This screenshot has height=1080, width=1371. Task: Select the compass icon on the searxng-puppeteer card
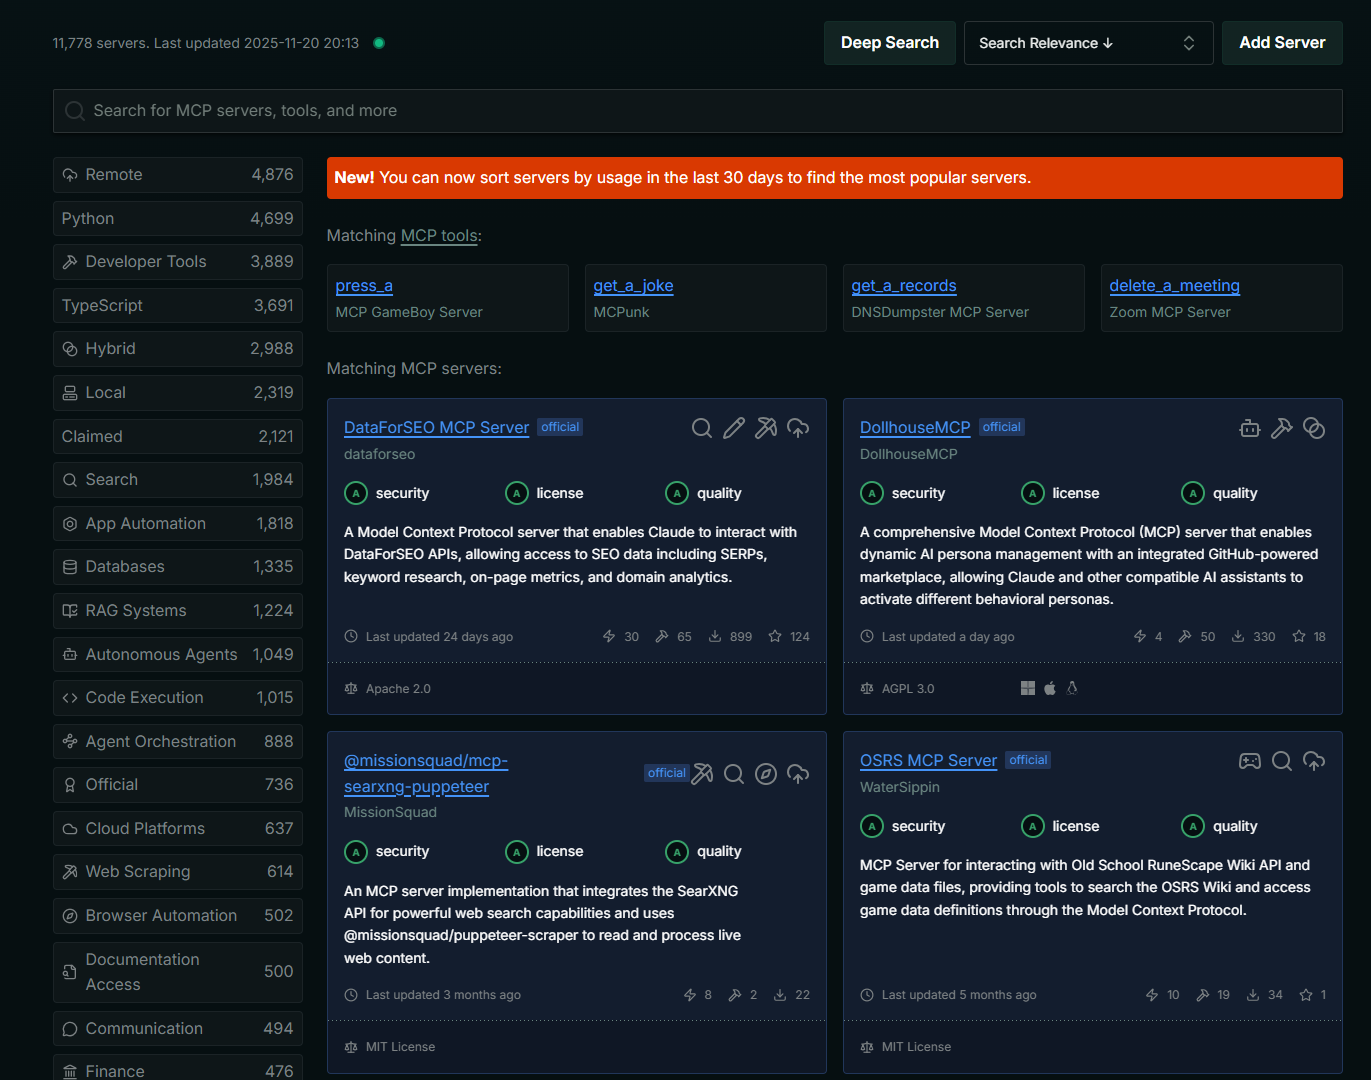click(x=766, y=774)
